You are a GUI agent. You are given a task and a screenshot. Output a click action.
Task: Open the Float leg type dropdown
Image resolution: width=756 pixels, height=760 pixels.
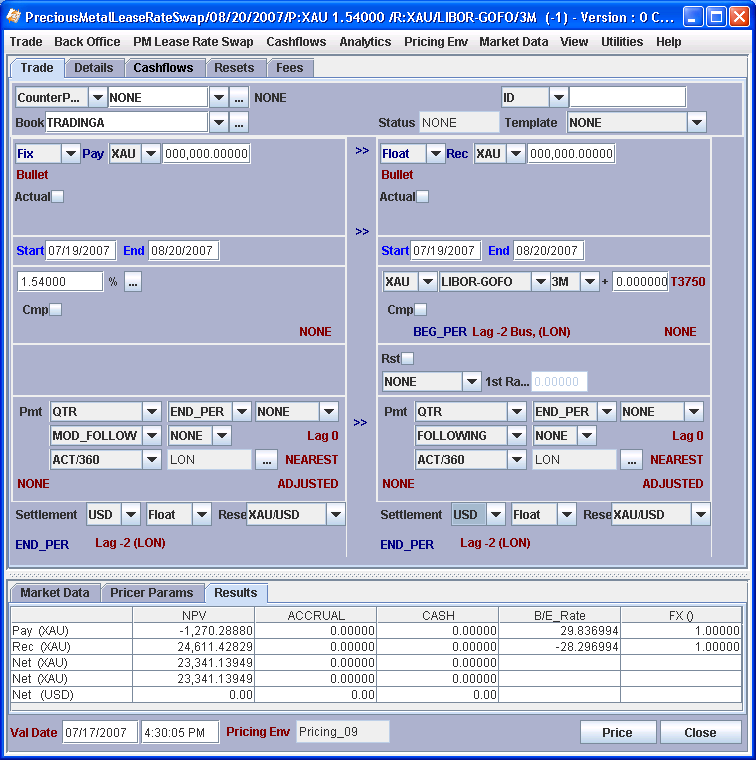tap(436, 154)
